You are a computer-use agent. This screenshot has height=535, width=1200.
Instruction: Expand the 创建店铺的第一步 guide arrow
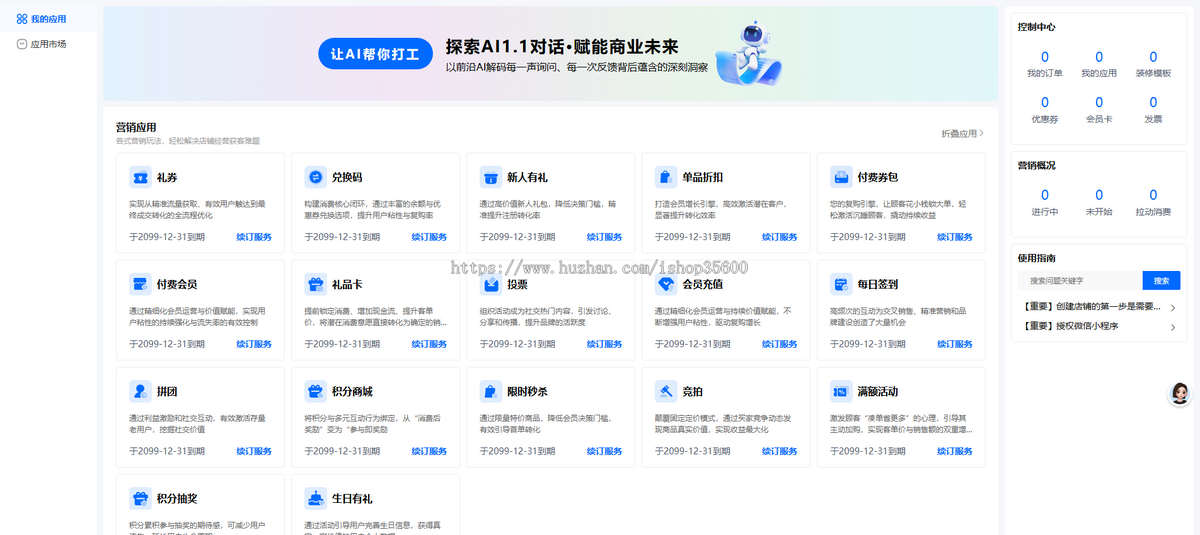click(1173, 307)
